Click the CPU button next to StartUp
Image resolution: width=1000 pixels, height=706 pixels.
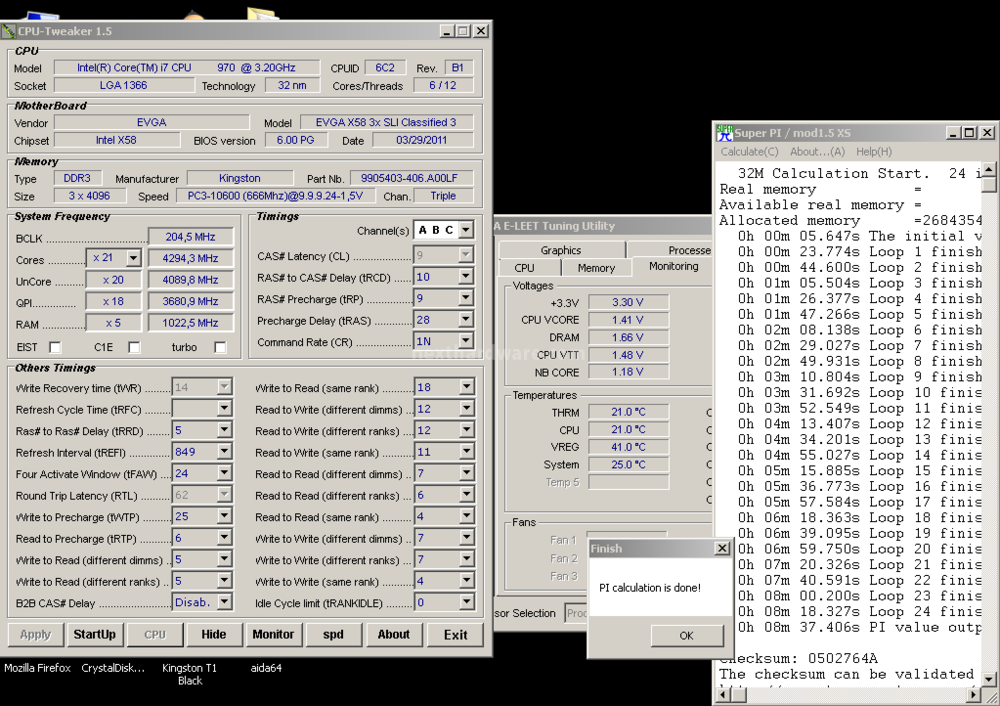pos(154,635)
